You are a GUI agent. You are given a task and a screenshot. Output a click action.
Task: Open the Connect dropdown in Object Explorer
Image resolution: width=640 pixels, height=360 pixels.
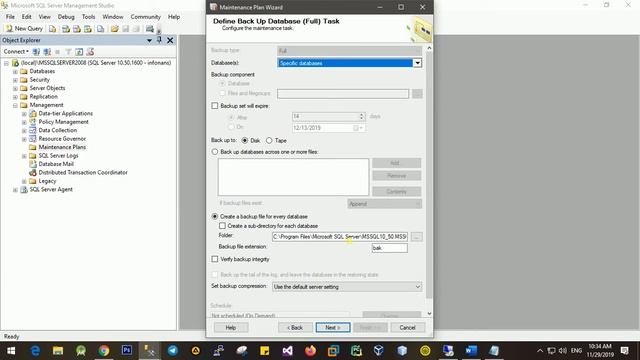pyautogui.click(x=16, y=51)
